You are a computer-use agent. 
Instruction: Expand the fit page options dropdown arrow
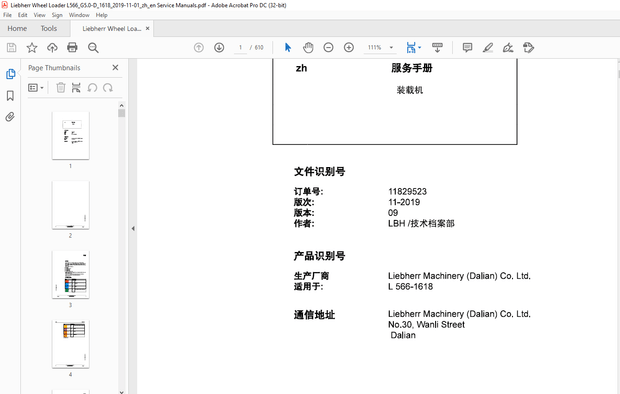coord(420,47)
